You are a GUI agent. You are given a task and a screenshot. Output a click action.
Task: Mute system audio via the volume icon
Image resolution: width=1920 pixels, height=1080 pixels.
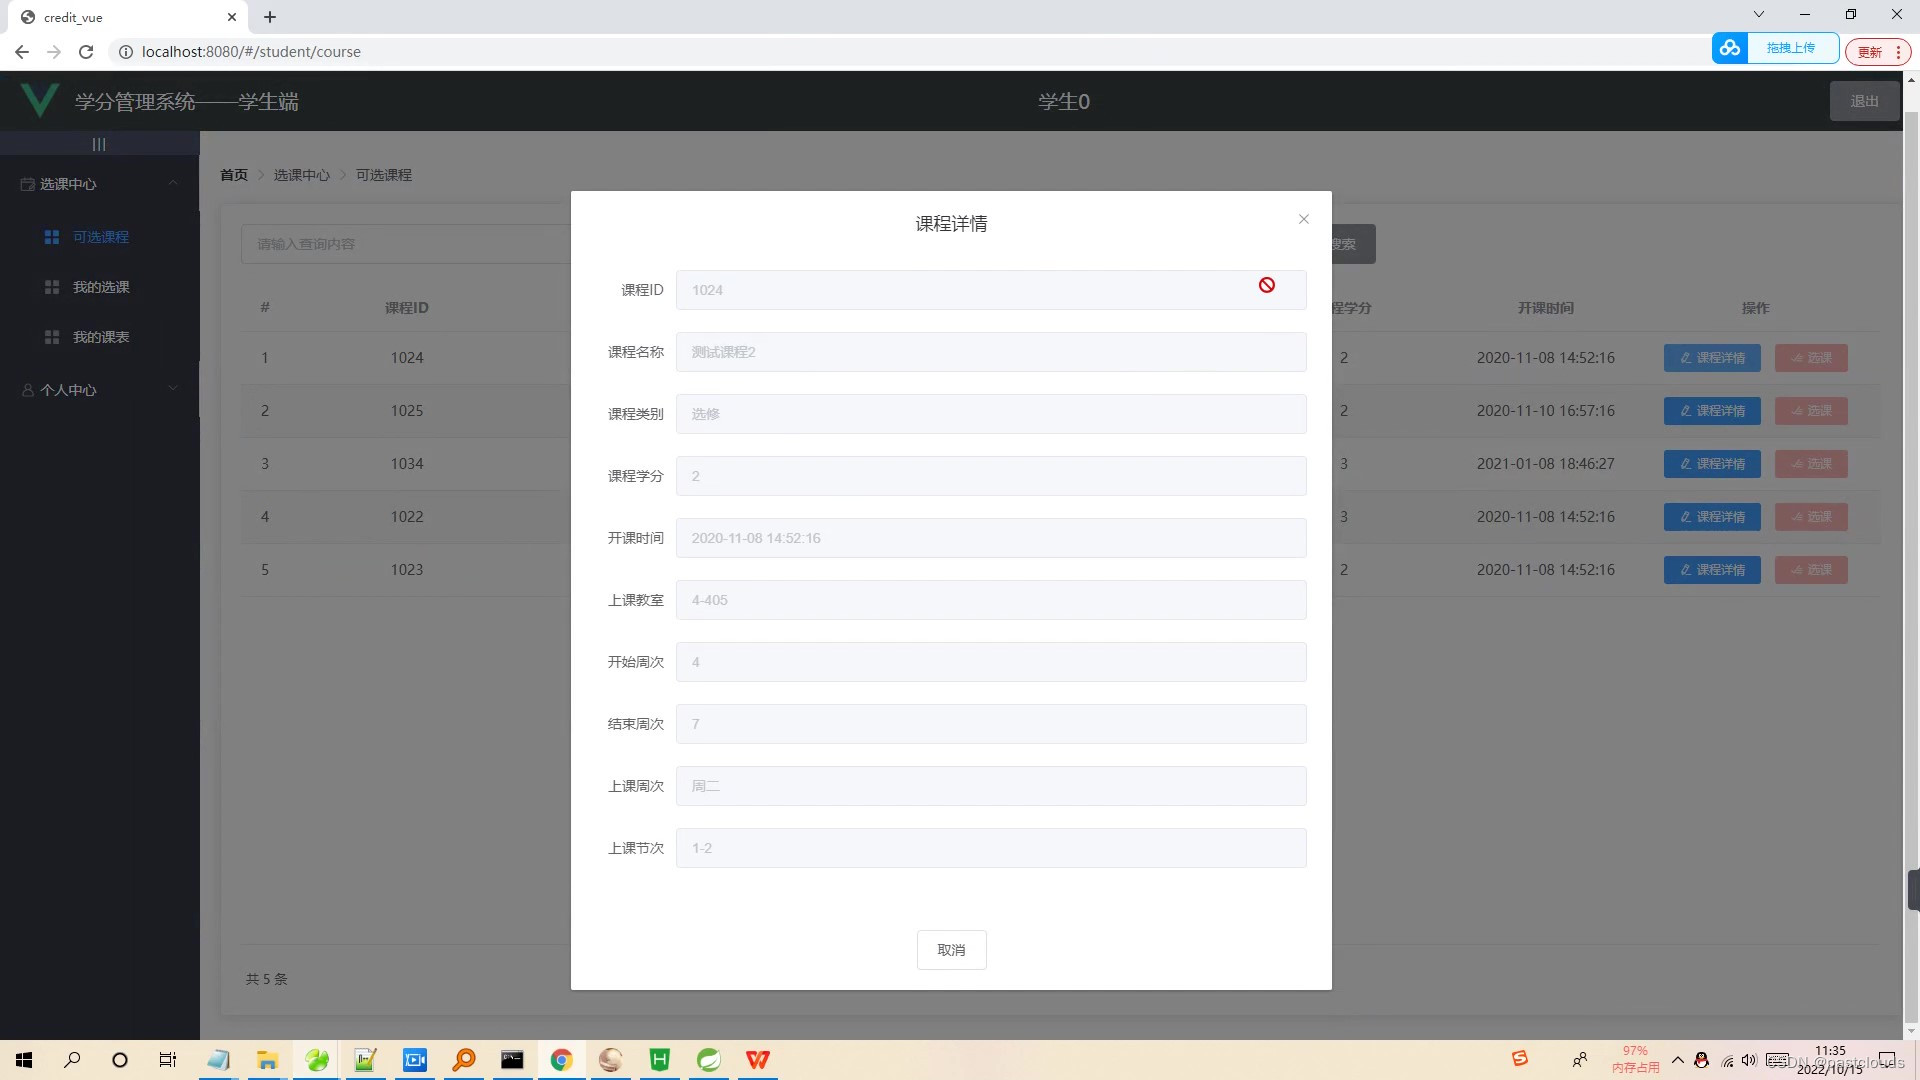pos(1748,1059)
